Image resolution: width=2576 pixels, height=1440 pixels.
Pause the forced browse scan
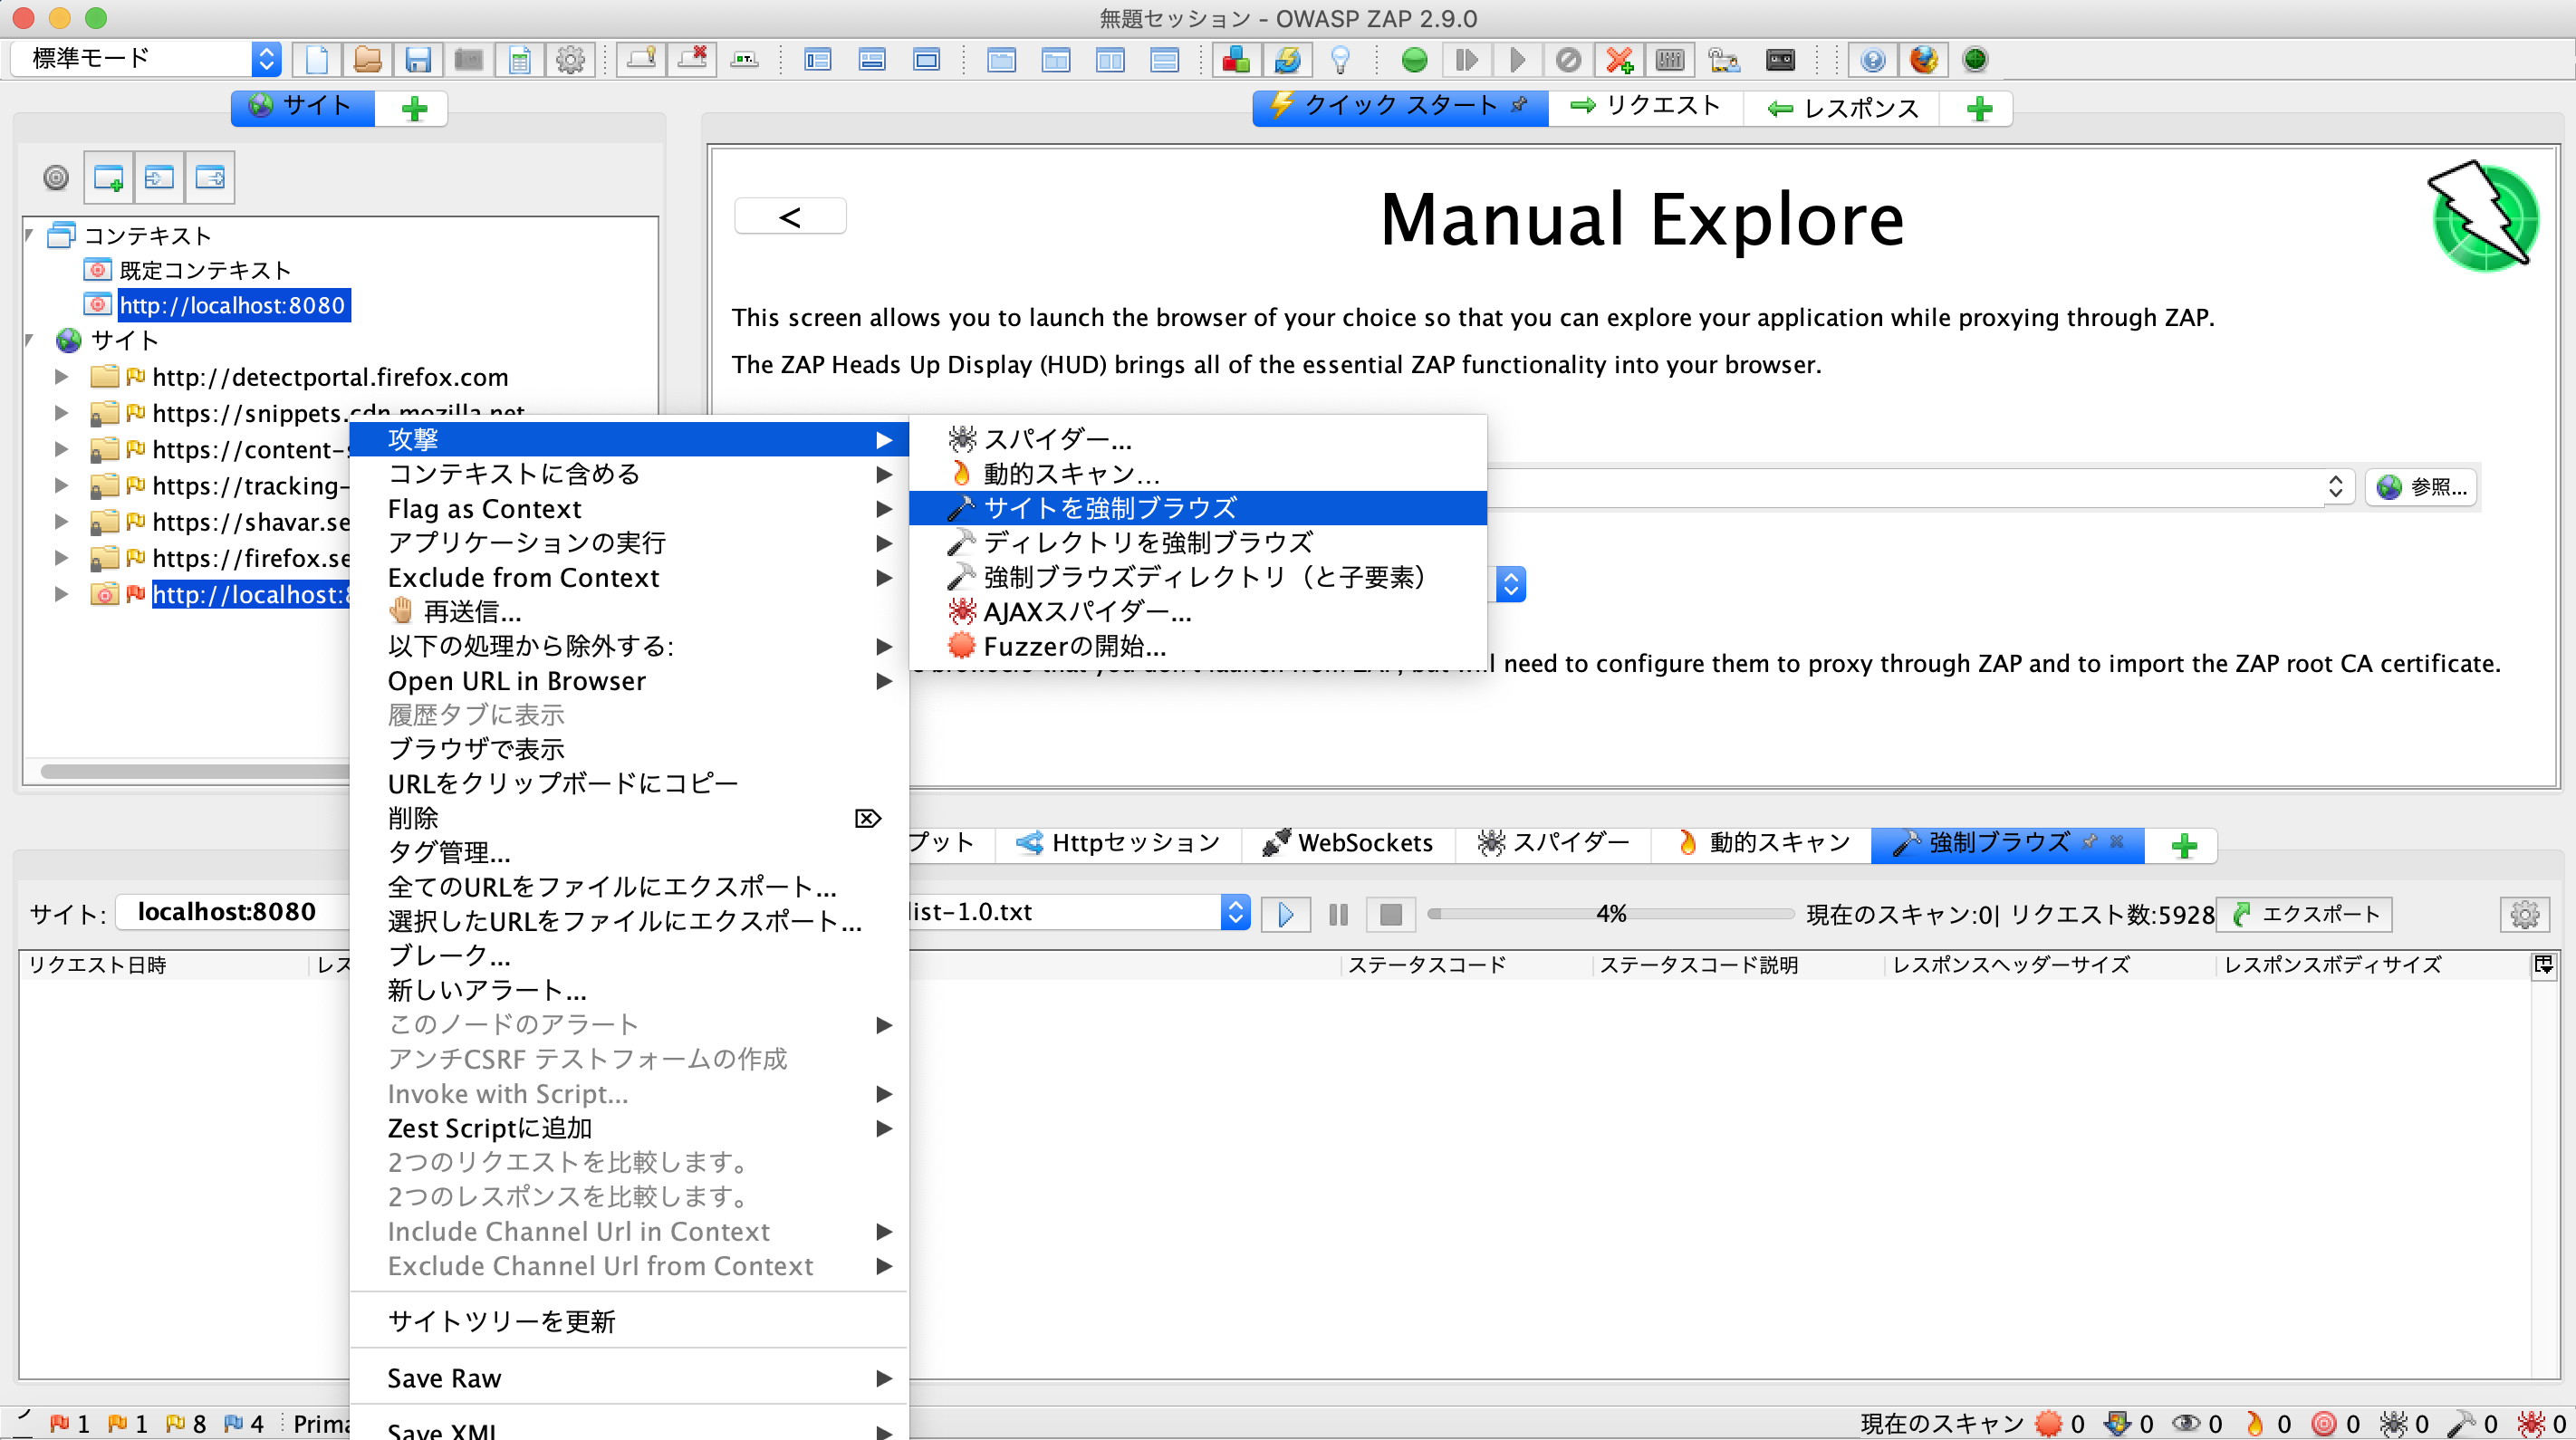click(1338, 914)
